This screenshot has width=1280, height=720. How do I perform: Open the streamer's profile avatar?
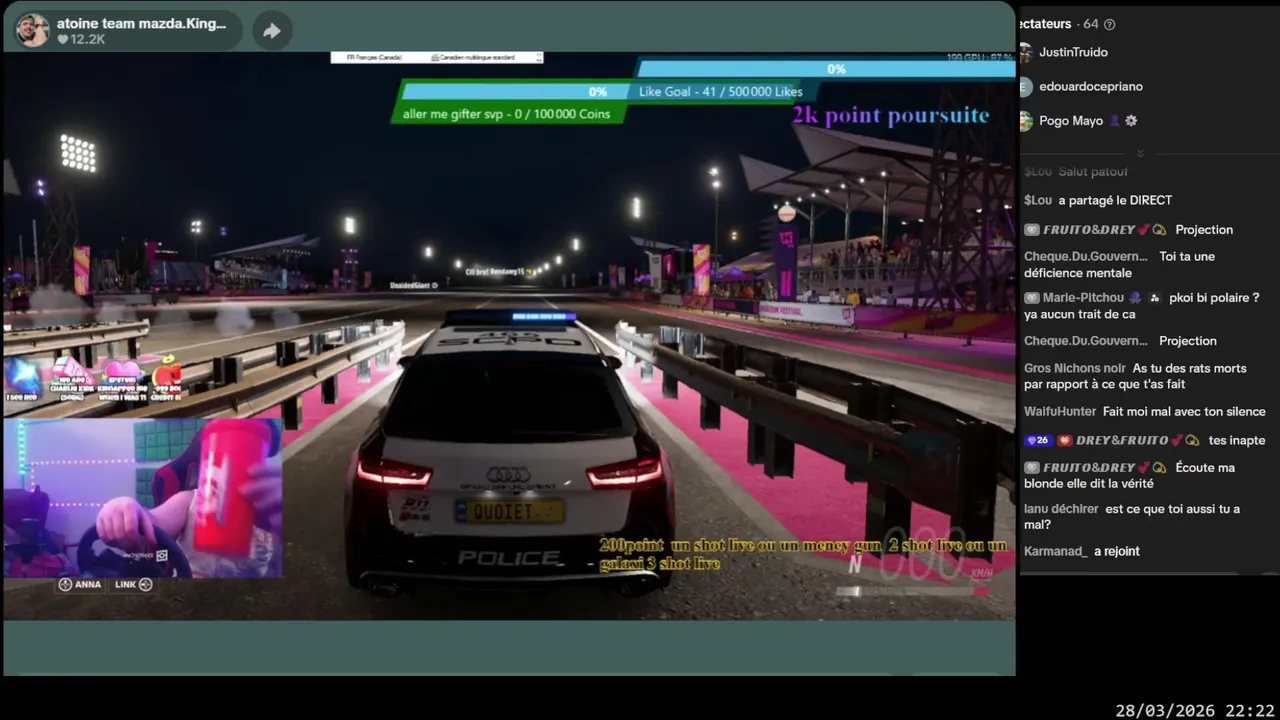32,30
